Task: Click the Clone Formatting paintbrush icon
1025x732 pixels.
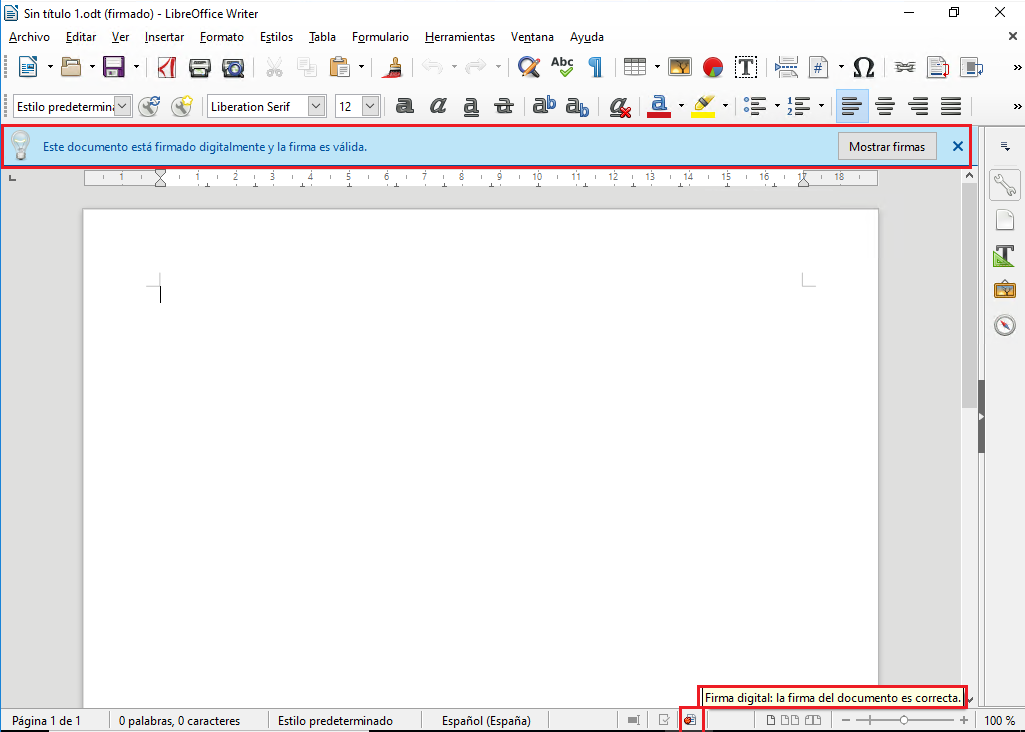Action: (392, 67)
